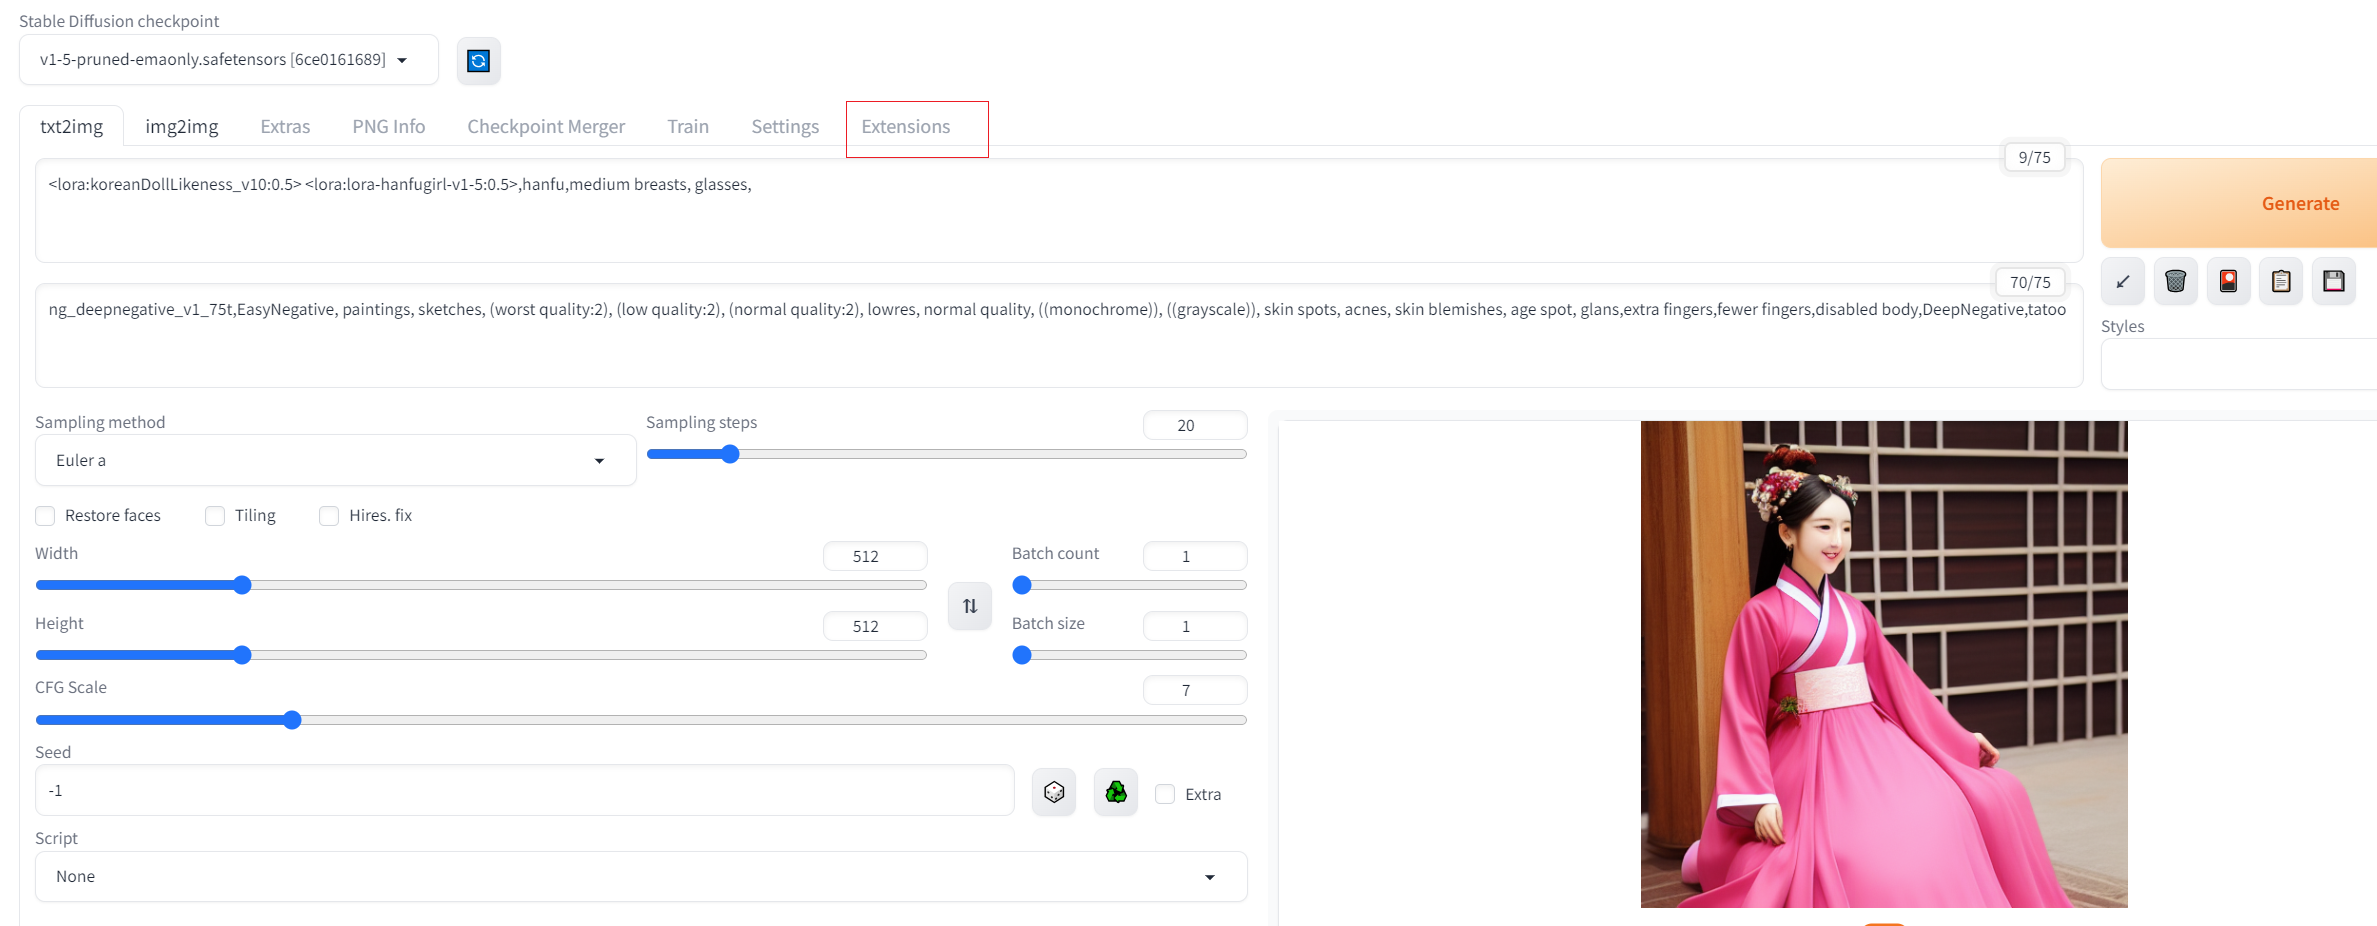Click the Batch size number field

[1195, 626]
